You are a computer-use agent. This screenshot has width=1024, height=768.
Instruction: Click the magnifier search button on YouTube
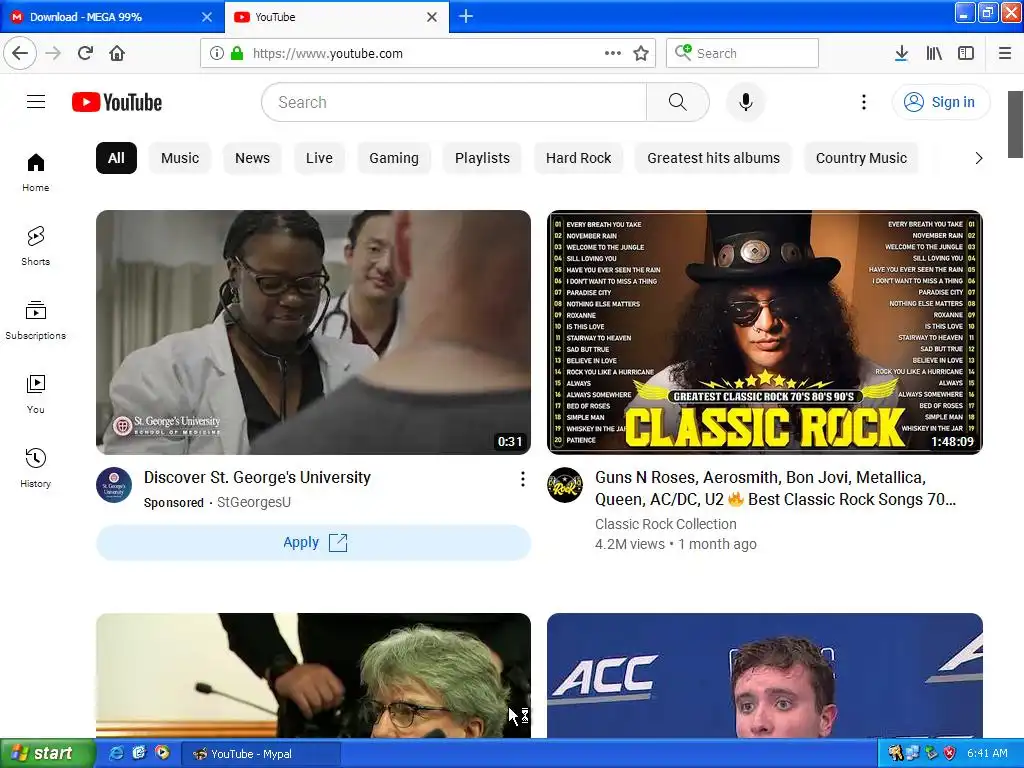tap(677, 102)
